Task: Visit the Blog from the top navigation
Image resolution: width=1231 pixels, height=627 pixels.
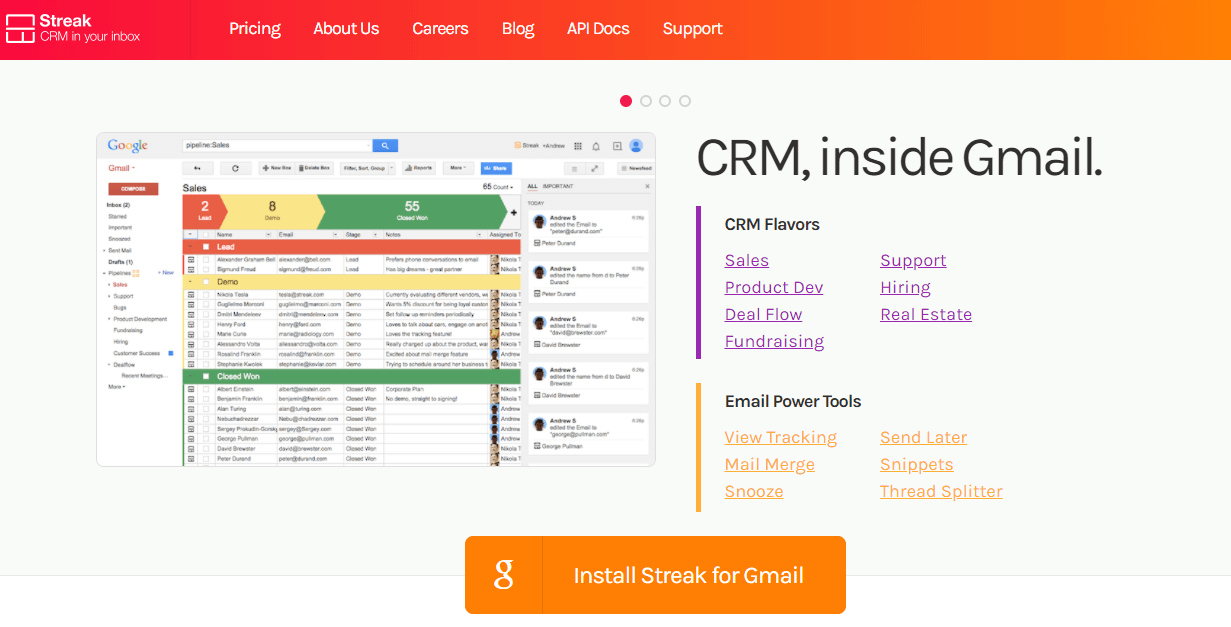Action: click(x=518, y=29)
